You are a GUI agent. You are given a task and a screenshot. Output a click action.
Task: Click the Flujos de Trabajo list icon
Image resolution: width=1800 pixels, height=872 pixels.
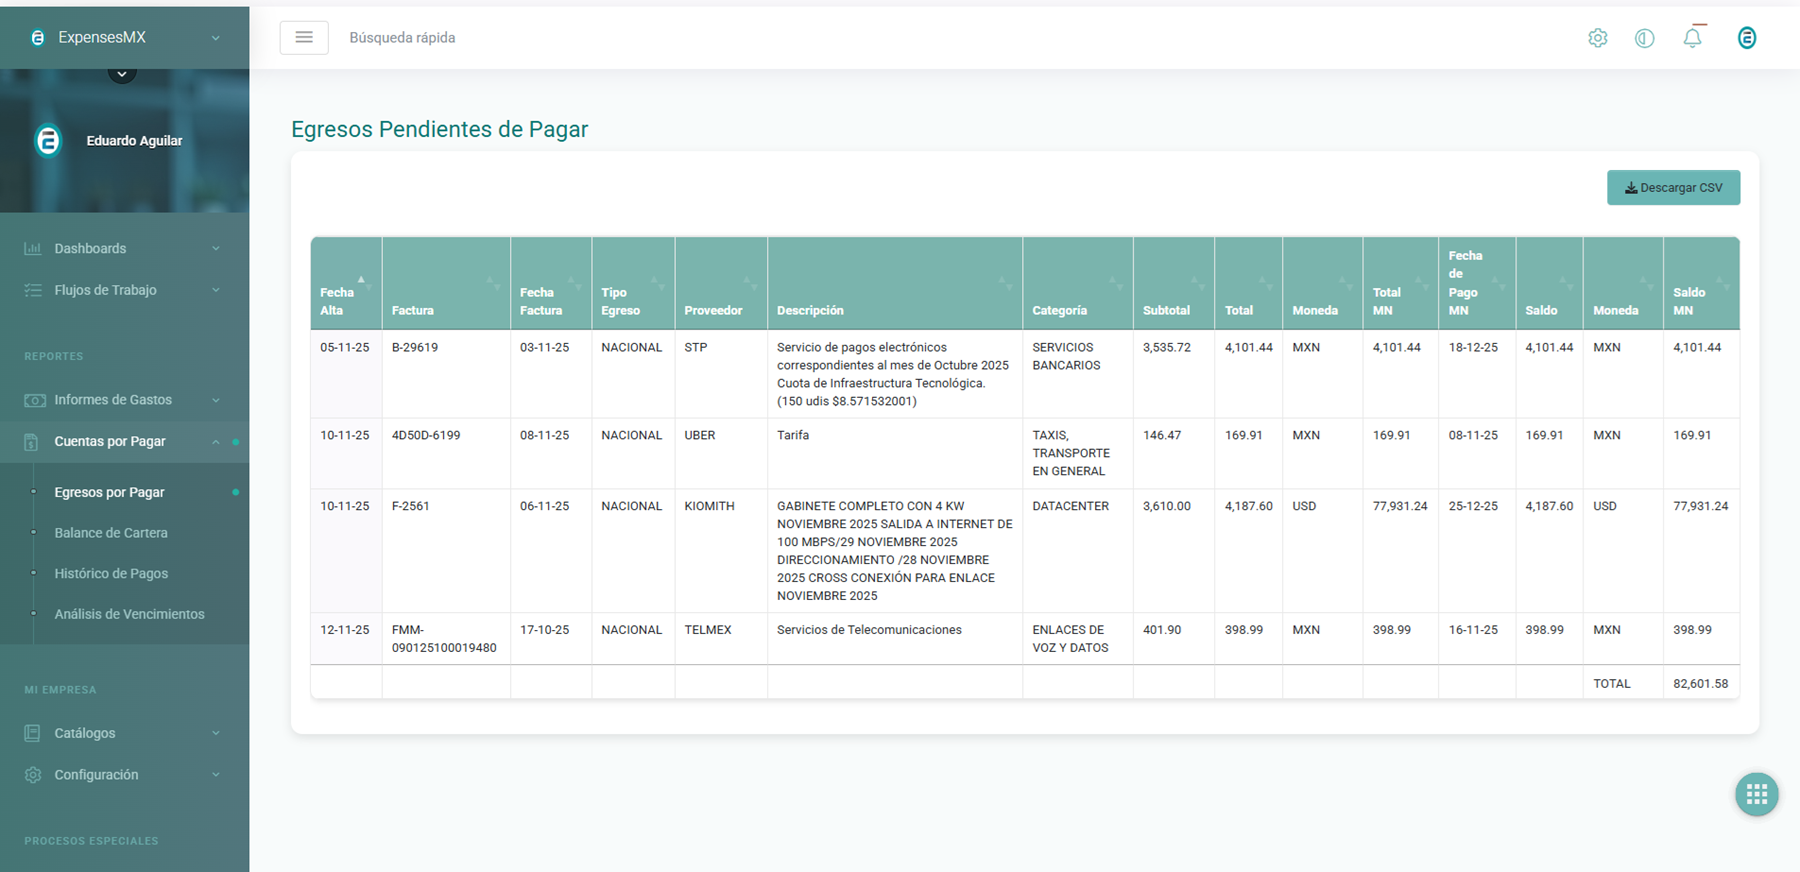(33, 290)
